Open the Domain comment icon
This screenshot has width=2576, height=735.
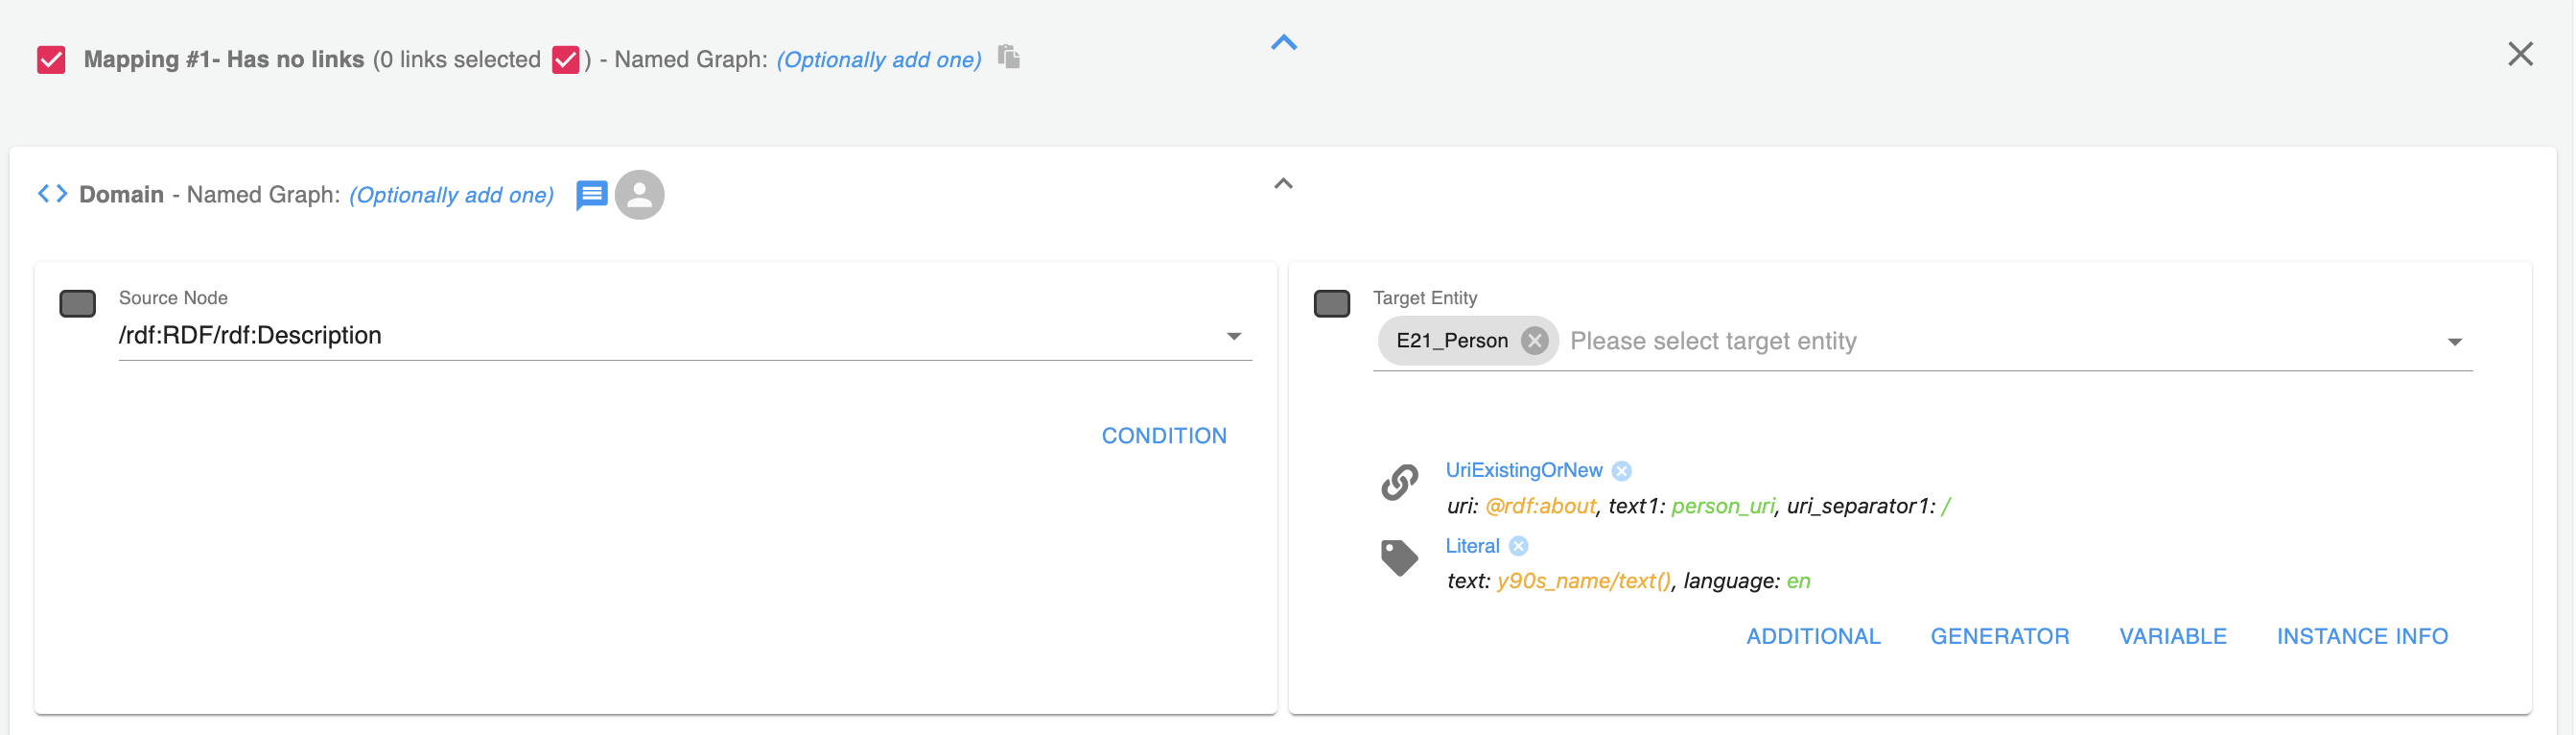591,194
